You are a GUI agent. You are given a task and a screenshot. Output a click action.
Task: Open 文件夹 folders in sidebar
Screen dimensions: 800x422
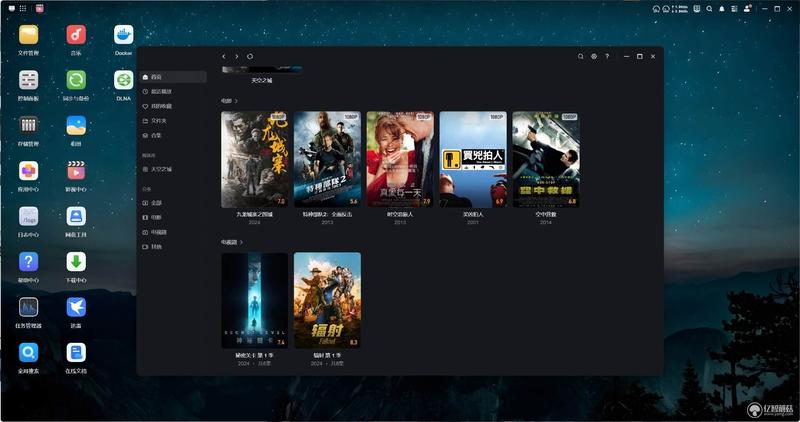click(173, 121)
